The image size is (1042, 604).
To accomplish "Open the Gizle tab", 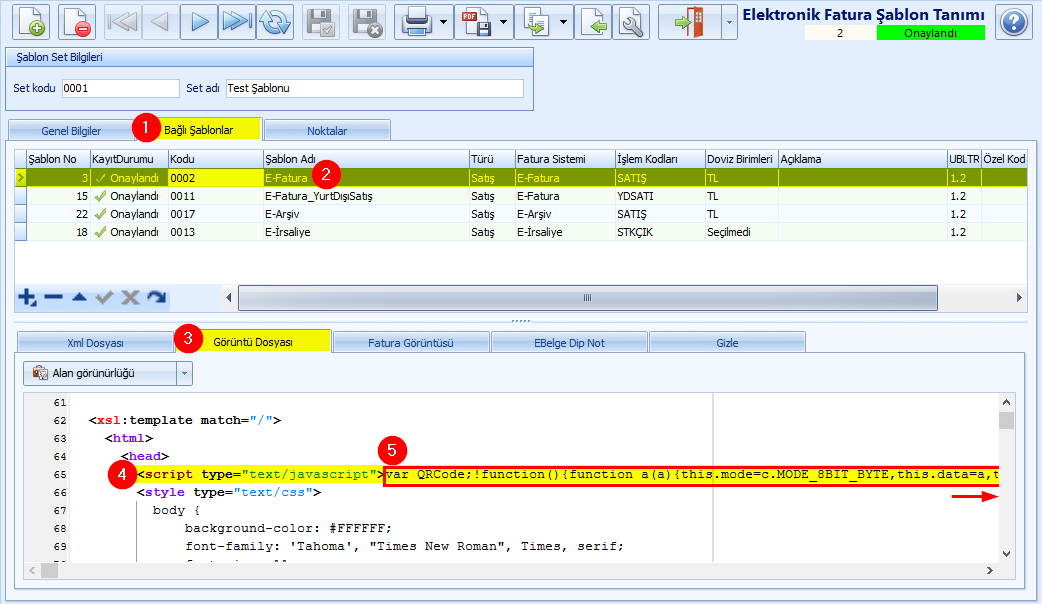I will click(x=727, y=343).
